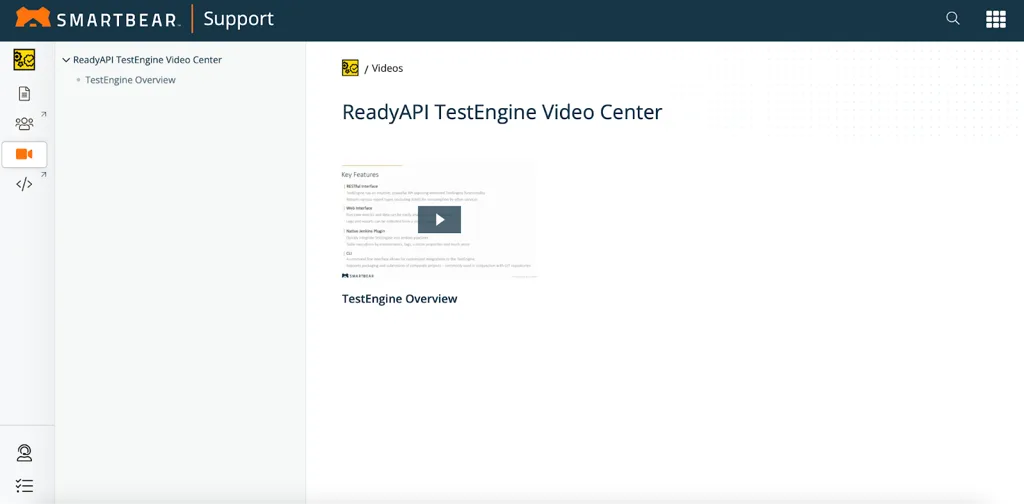Click the Videos breadcrumb link
The image size is (1024, 504).
pyautogui.click(x=387, y=68)
